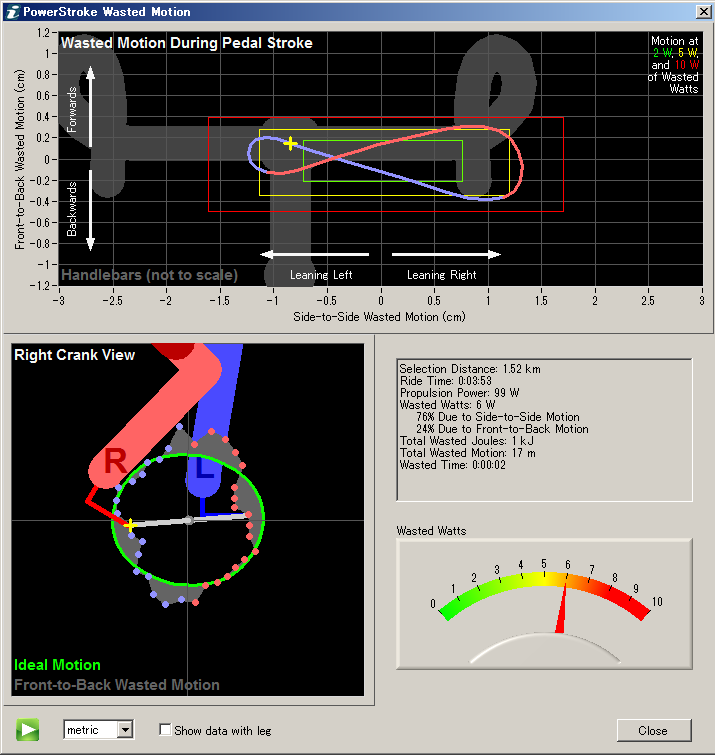Screen dimensions: 715x755
Task: Enable Show data with leg checkbox
Action: (166, 730)
